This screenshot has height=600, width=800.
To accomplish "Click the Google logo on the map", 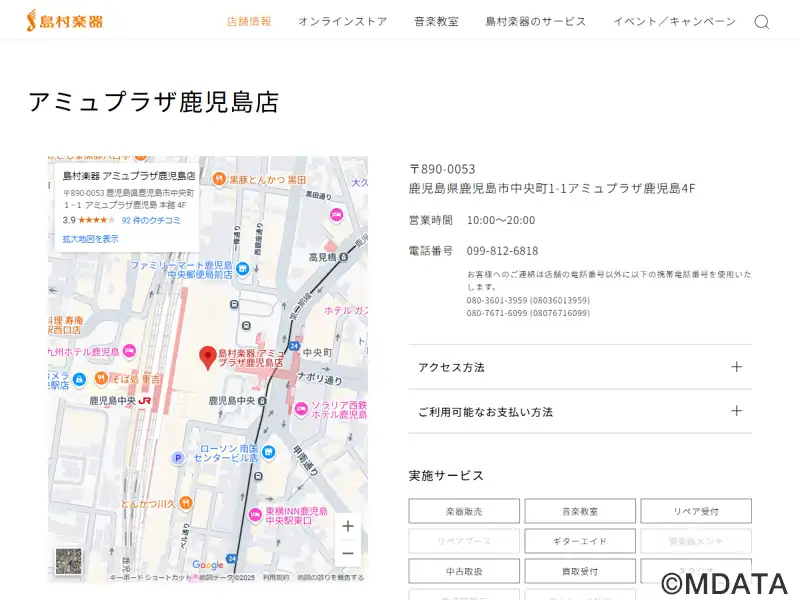I will click(208, 565).
